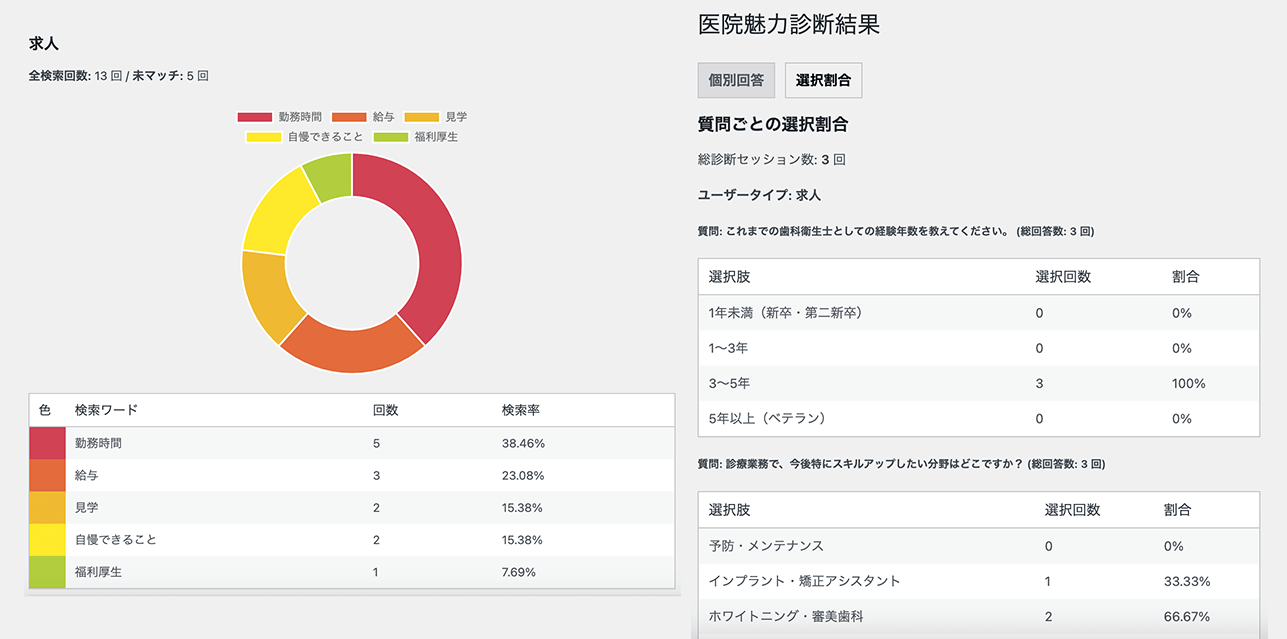Select ホワイトニング・審美歯科 option row
This screenshot has width=1287, height=639.
979,616
